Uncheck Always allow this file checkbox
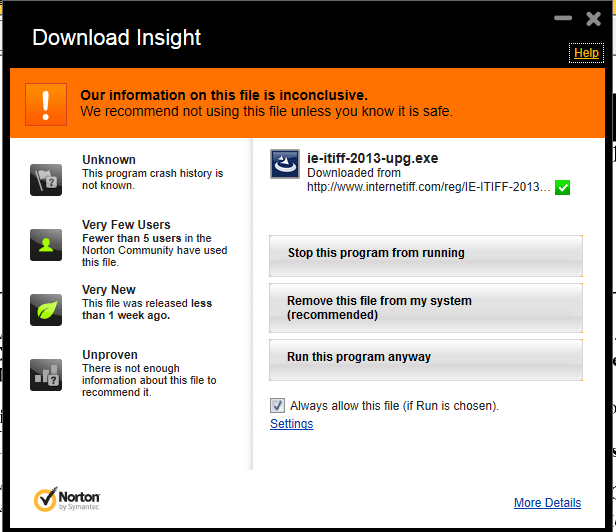The image size is (616, 532). click(277, 405)
